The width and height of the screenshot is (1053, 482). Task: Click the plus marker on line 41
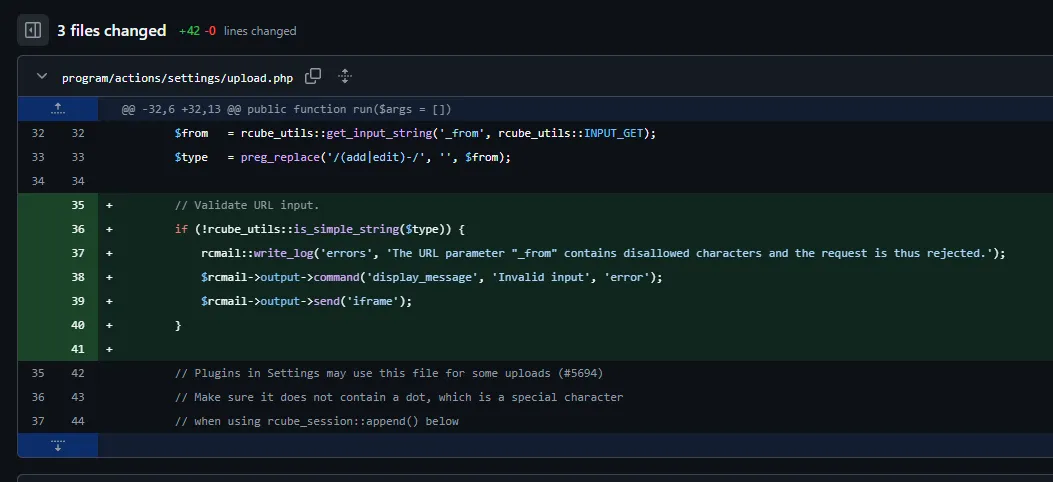109,349
